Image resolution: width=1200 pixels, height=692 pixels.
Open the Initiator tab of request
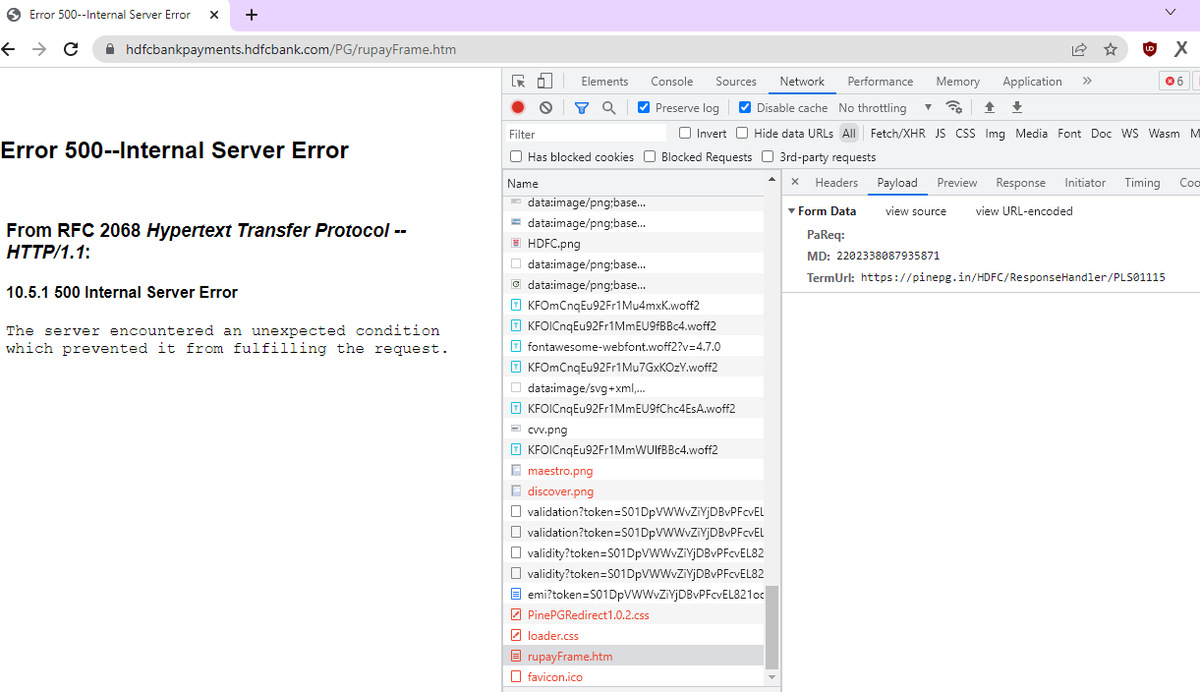pyautogui.click(x=1085, y=183)
